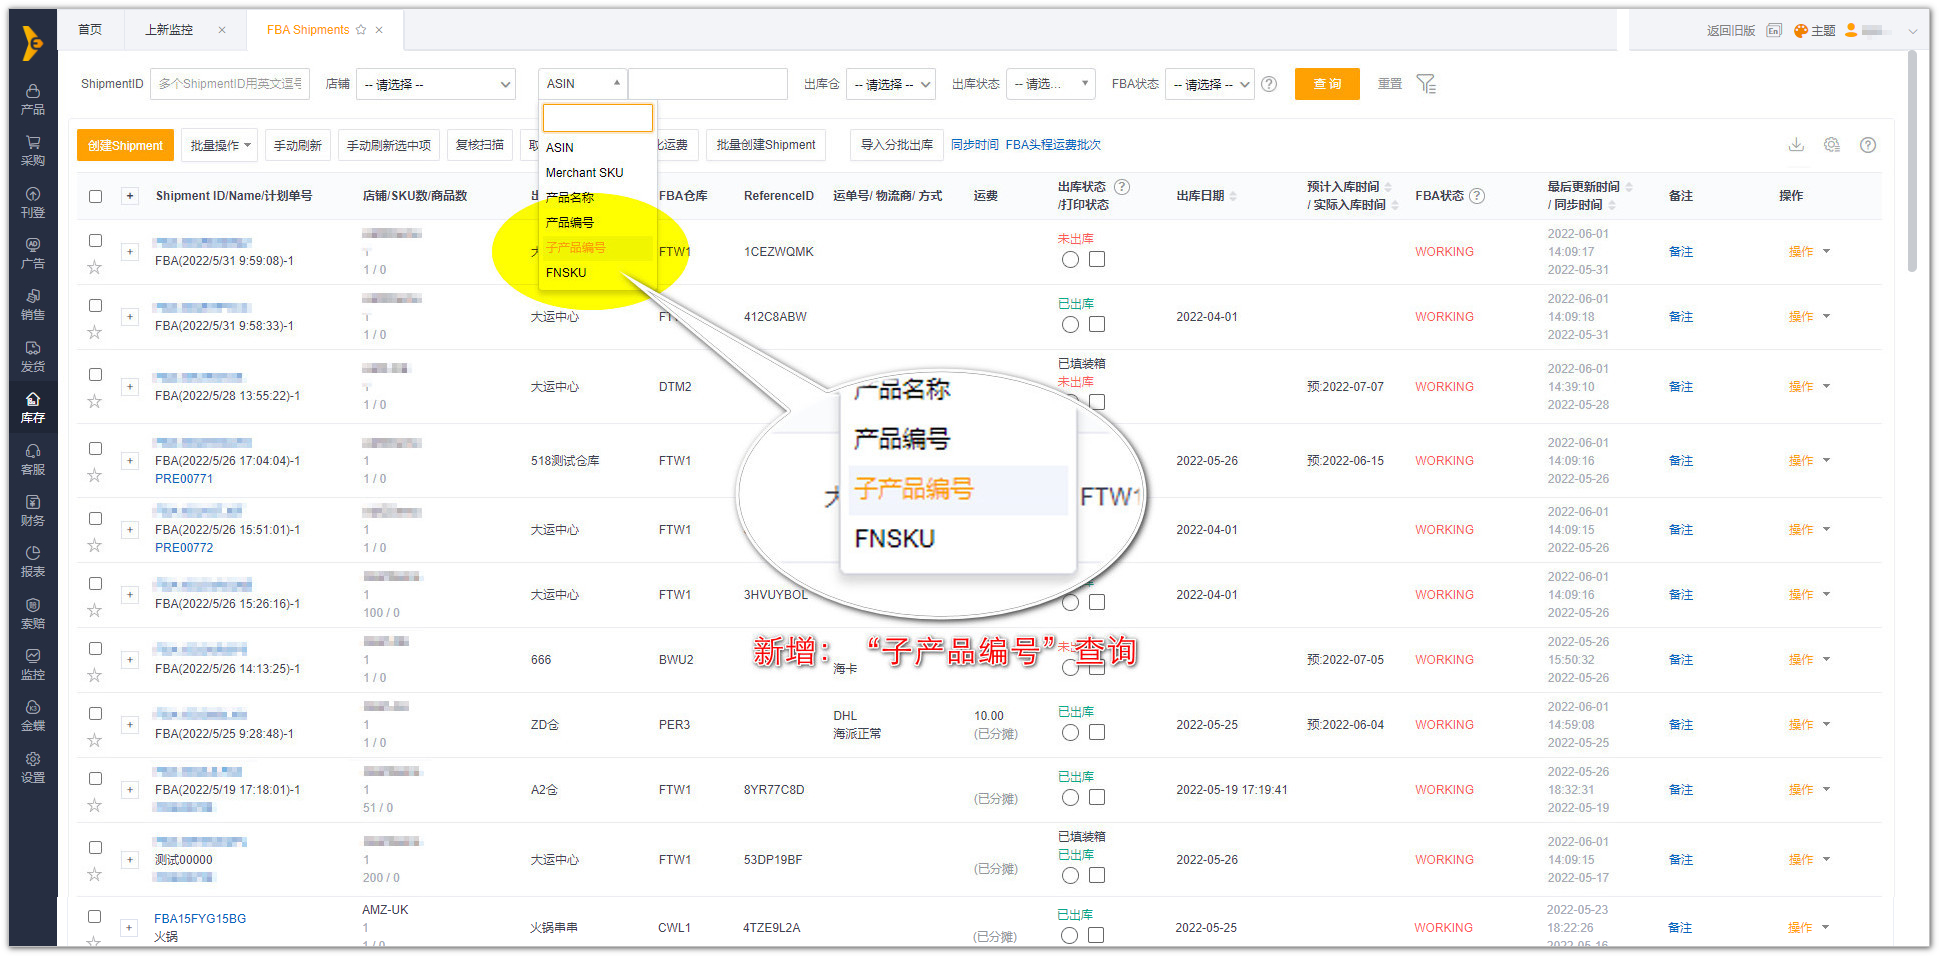Click the 手动刷新 button
The height and width of the screenshot is (956, 1939).
point(298,146)
